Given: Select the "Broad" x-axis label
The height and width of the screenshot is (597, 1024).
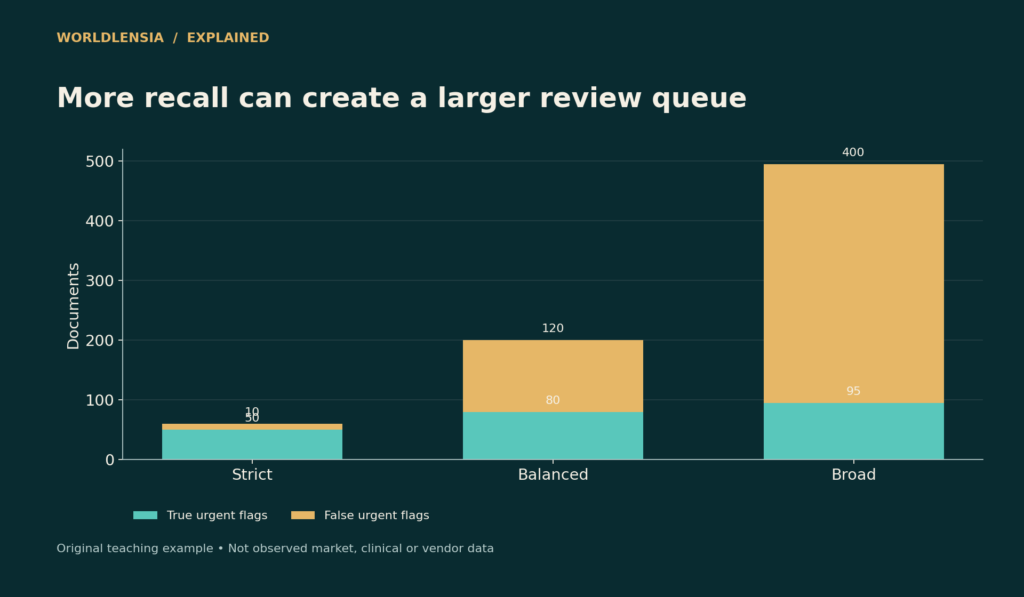Looking at the screenshot, I should (x=854, y=475).
